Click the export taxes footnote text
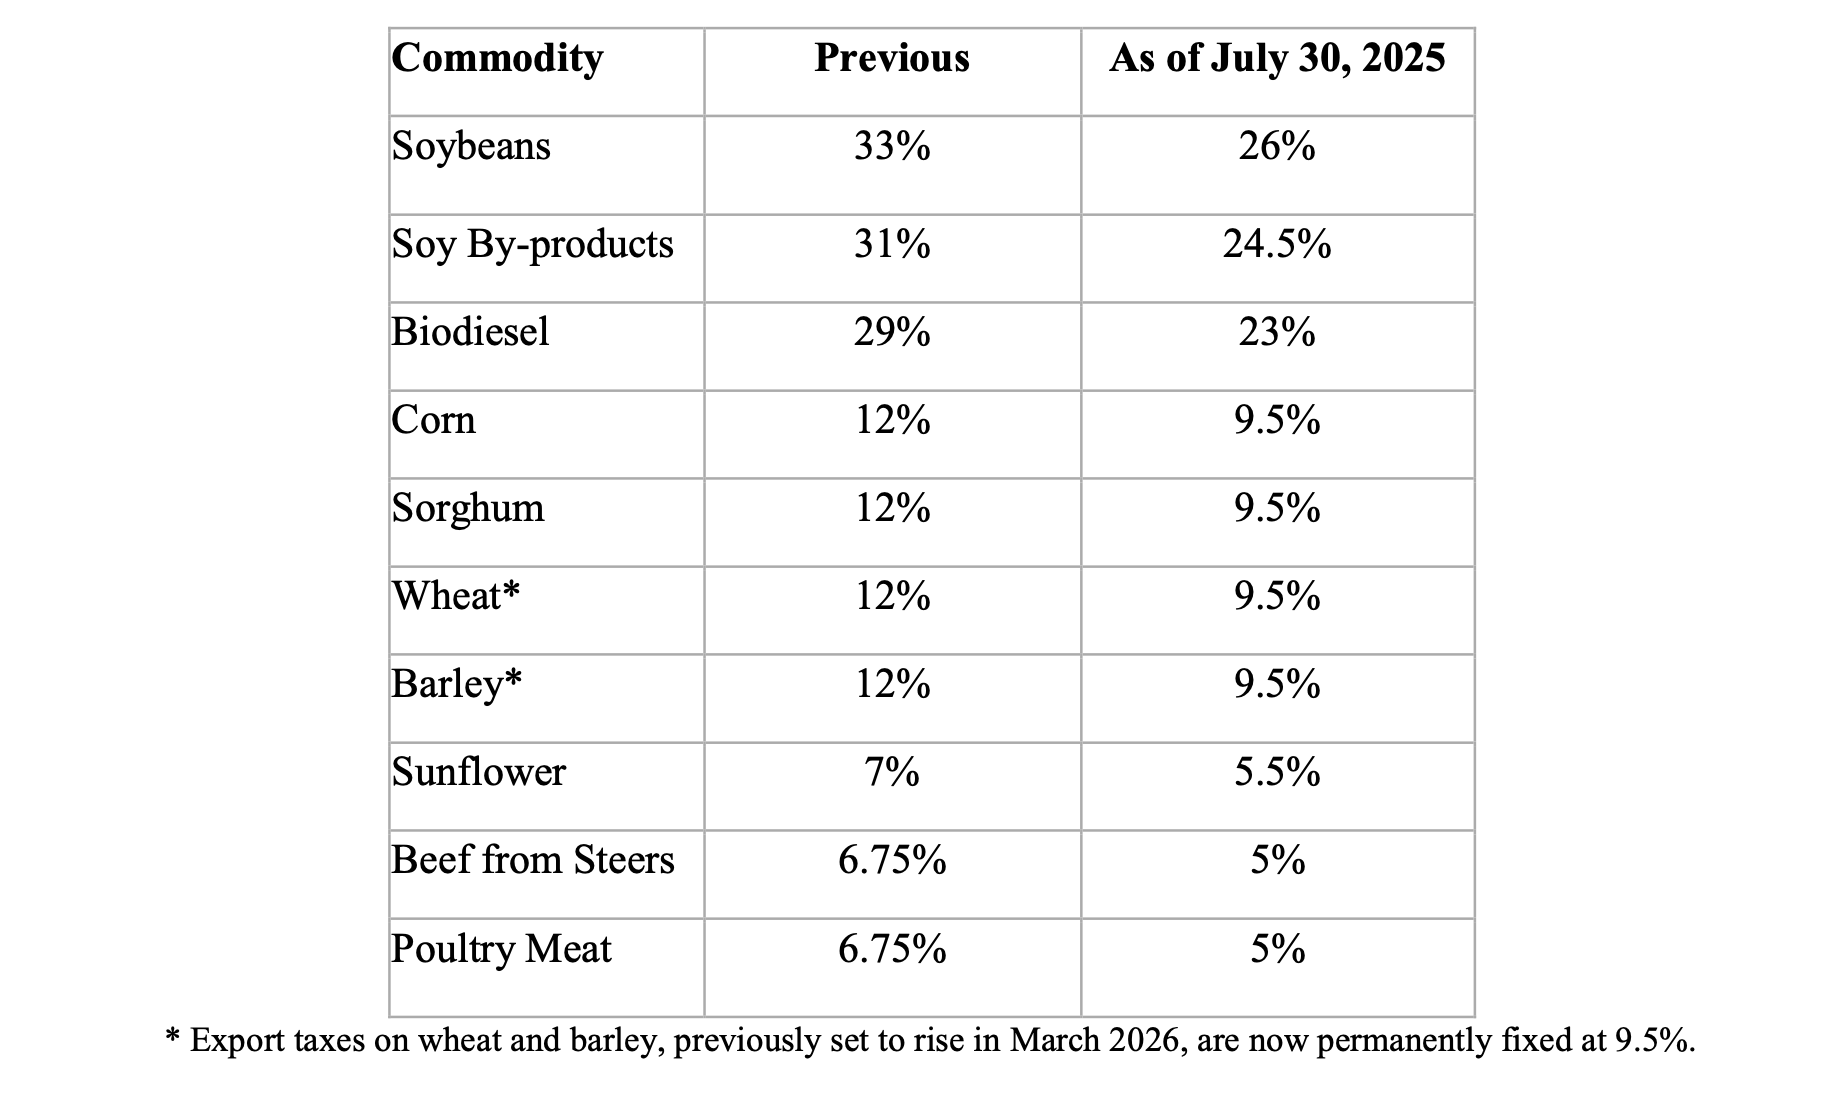 coord(930,1041)
